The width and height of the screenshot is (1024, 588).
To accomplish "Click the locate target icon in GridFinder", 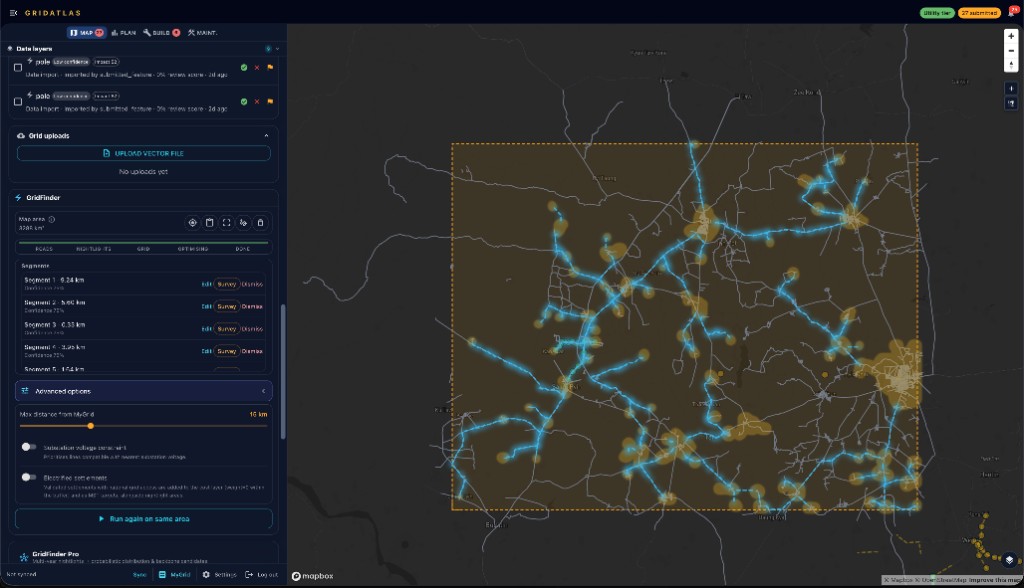I will 193,223.
